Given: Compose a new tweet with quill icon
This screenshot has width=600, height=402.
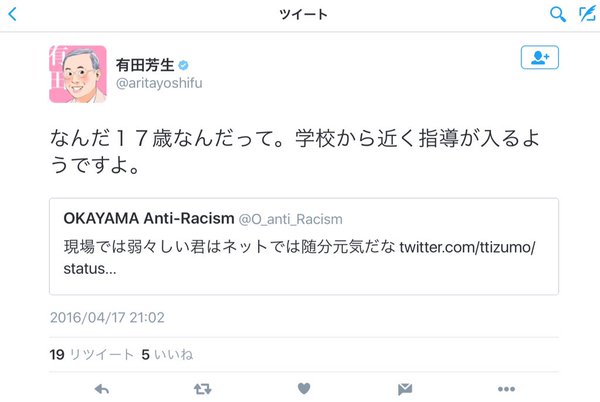Looking at the screenshot, I should (587, 14).
